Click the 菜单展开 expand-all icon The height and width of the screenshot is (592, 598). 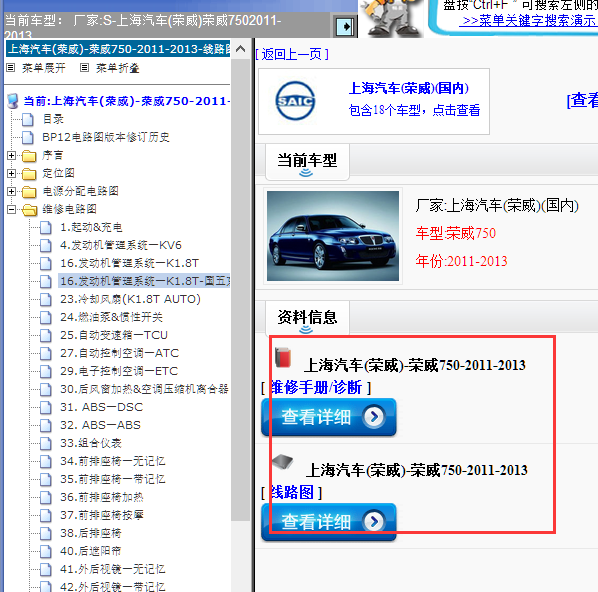tap(11, 68)
